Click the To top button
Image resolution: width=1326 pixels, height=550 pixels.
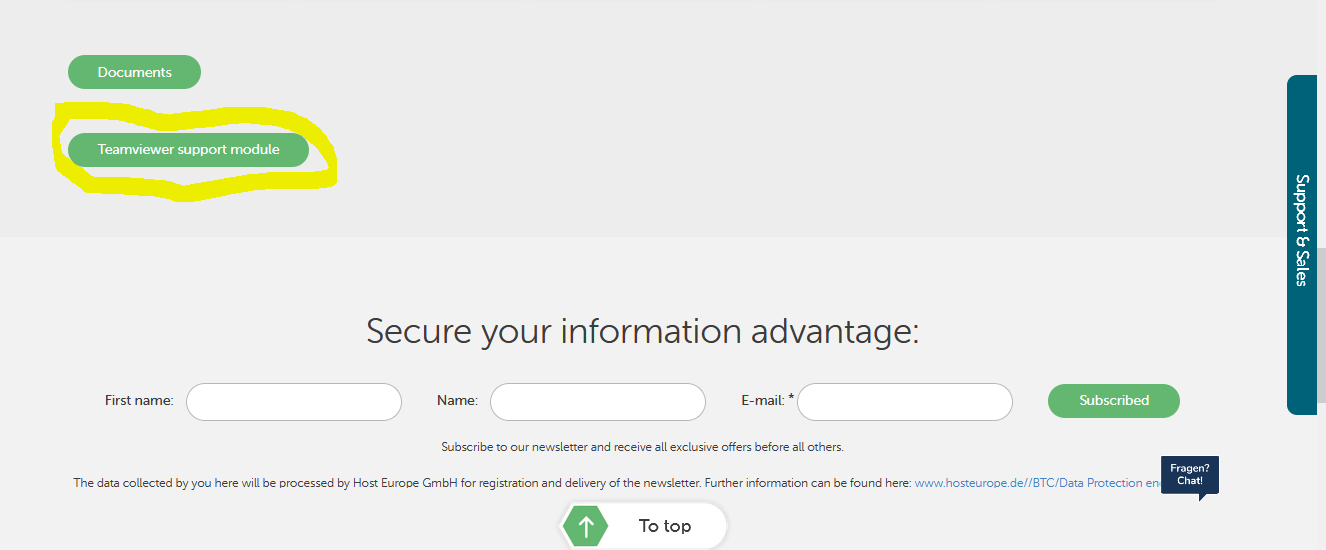tap(645, 526)
